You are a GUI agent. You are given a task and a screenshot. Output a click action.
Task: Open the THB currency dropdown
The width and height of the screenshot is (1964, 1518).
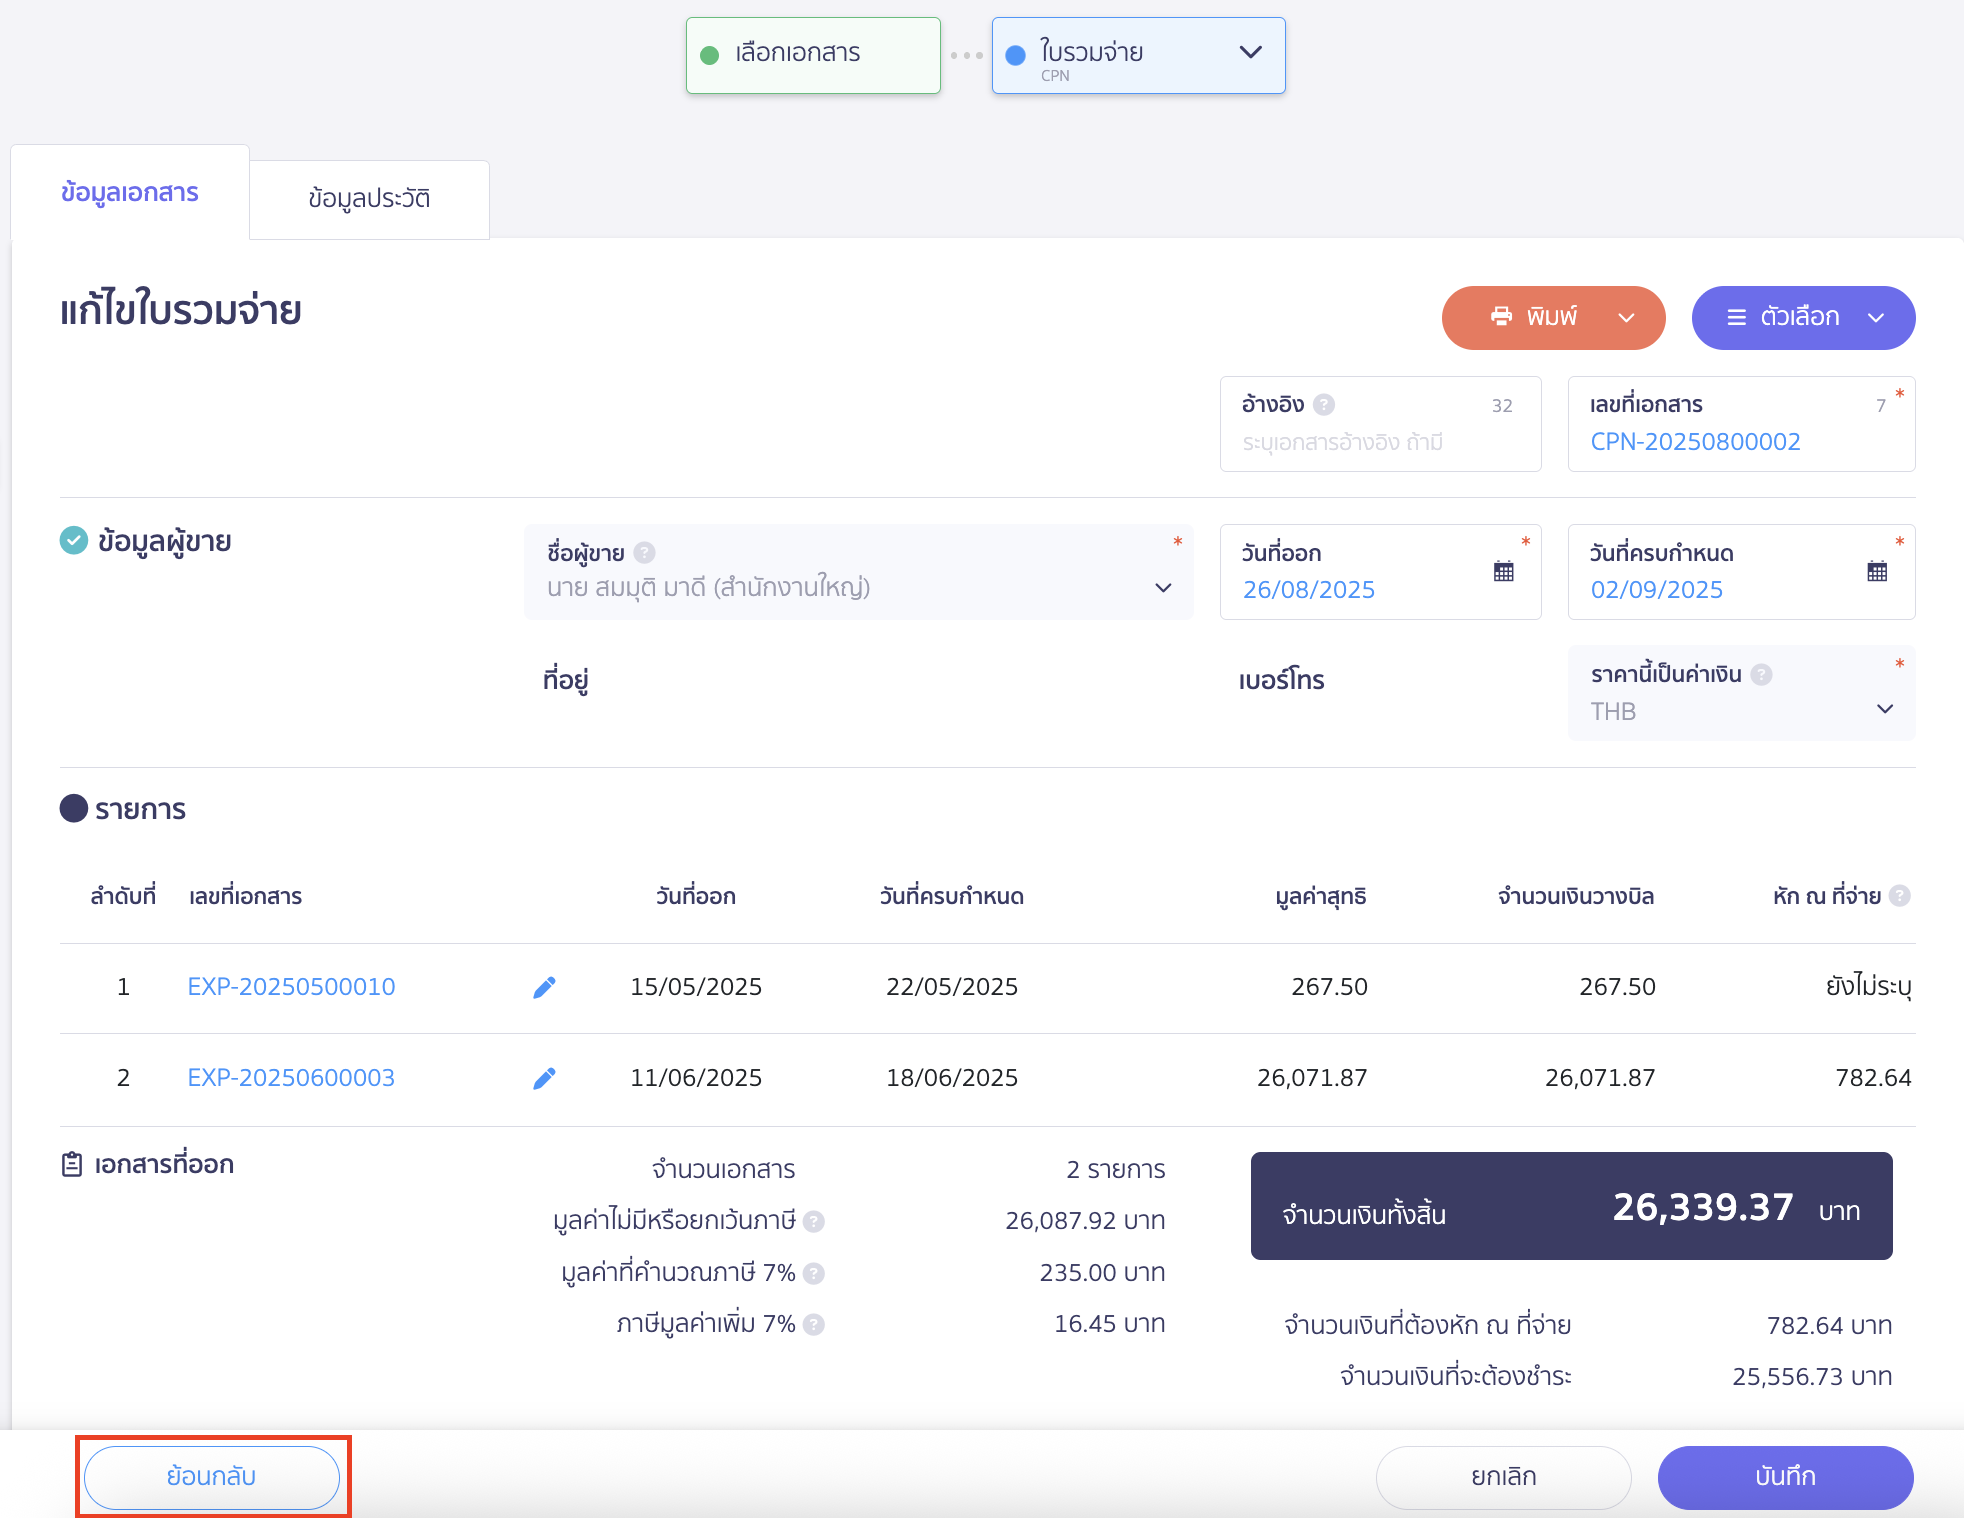point(1741,694)
